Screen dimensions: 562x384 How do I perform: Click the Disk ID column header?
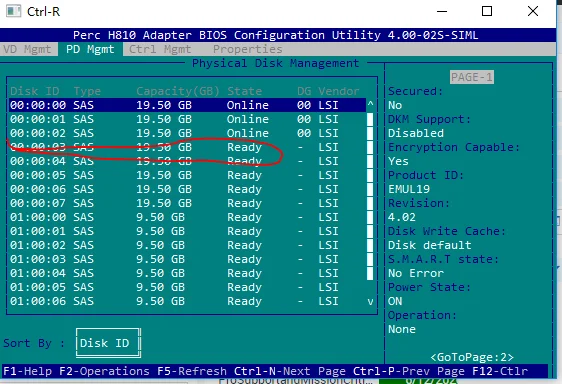pos(34,91)
